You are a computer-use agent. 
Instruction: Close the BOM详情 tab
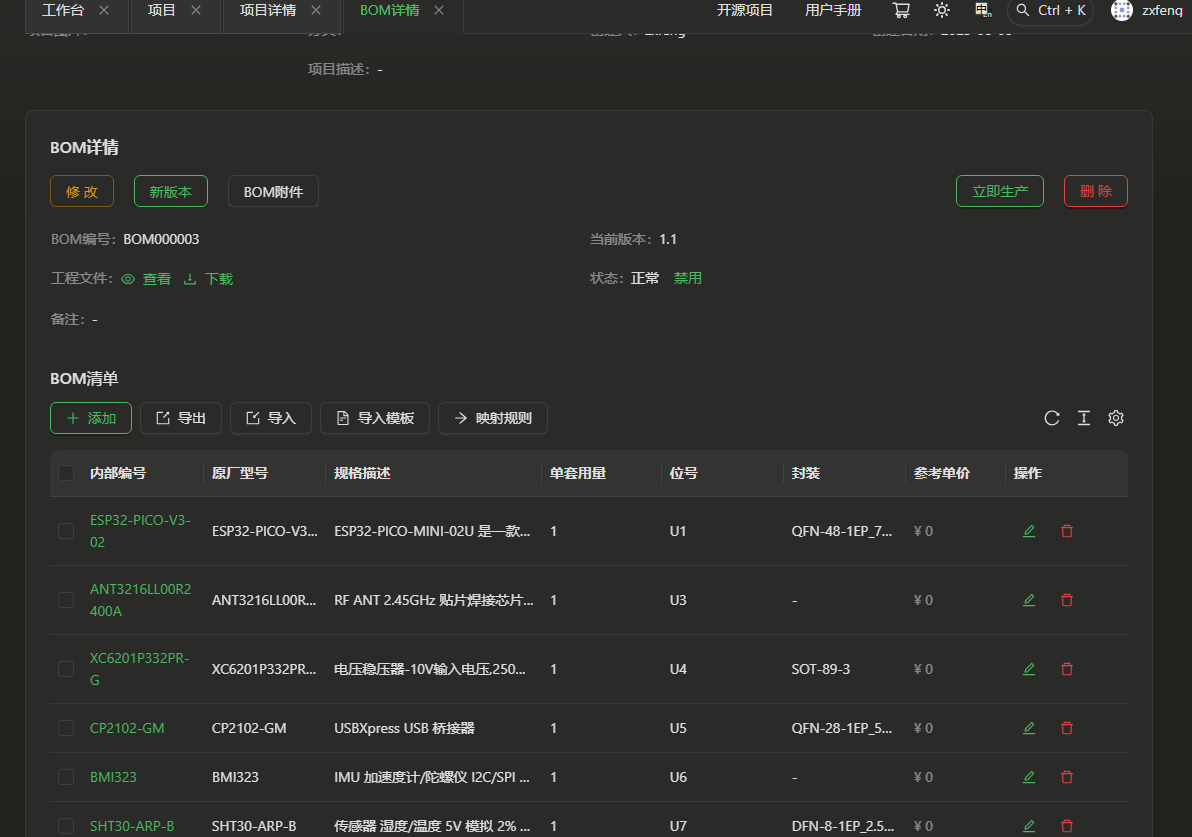(x=439, y=10)
